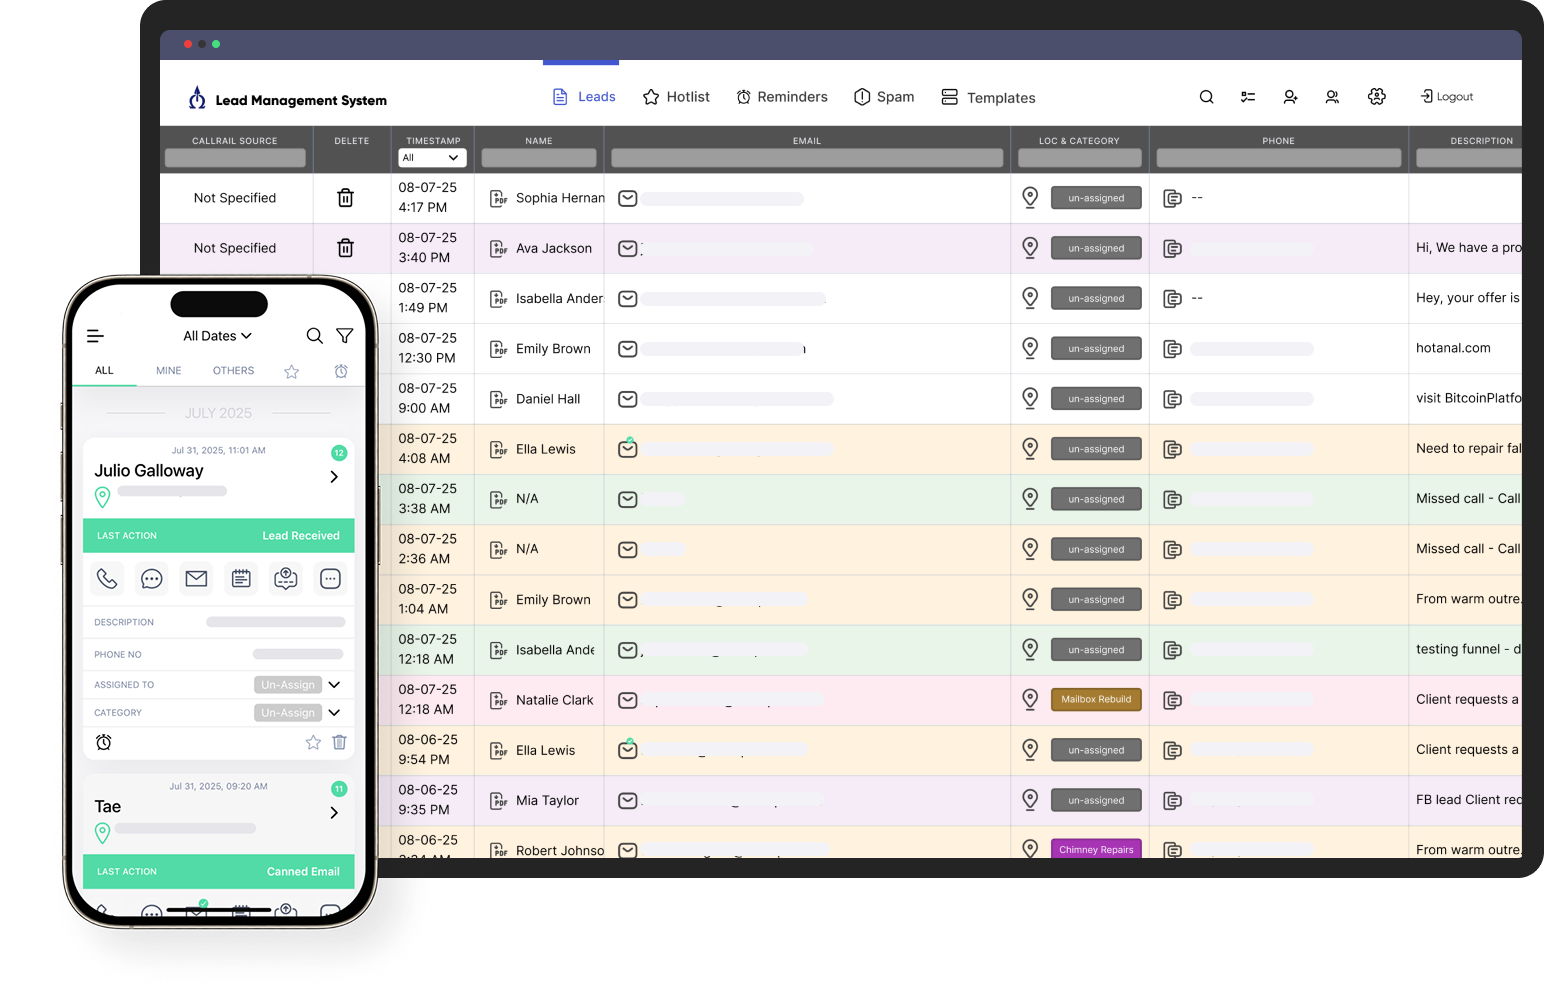The image size is (1544, 992).
Task: Open the account settings gear icon
Action: pyautogui.click(x=1377, y=97)
